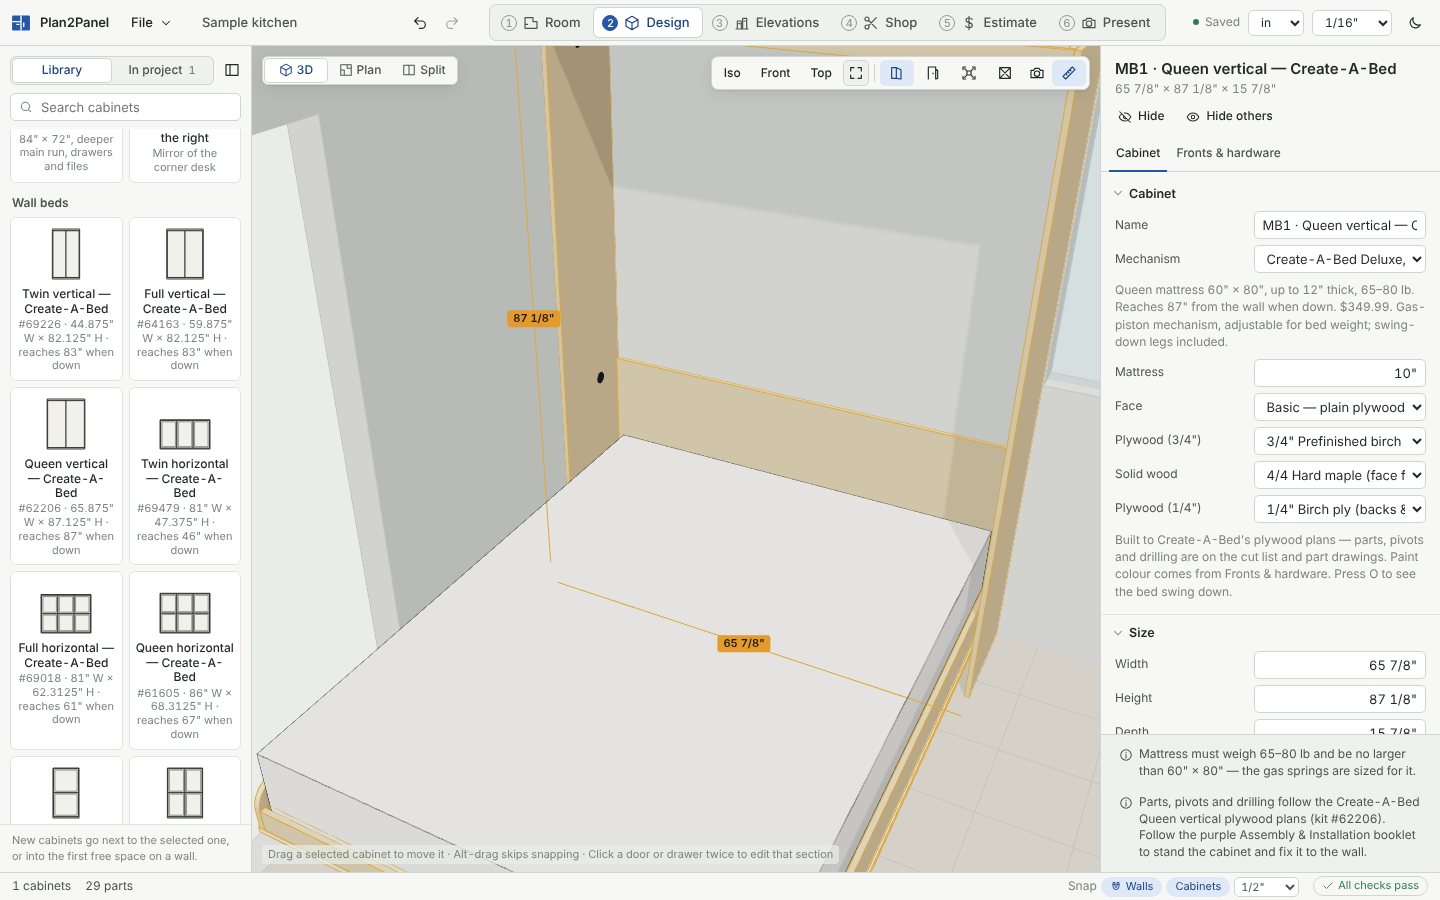Switch to 3D view mode
The image size is (1440, 900).
(296, 70)
